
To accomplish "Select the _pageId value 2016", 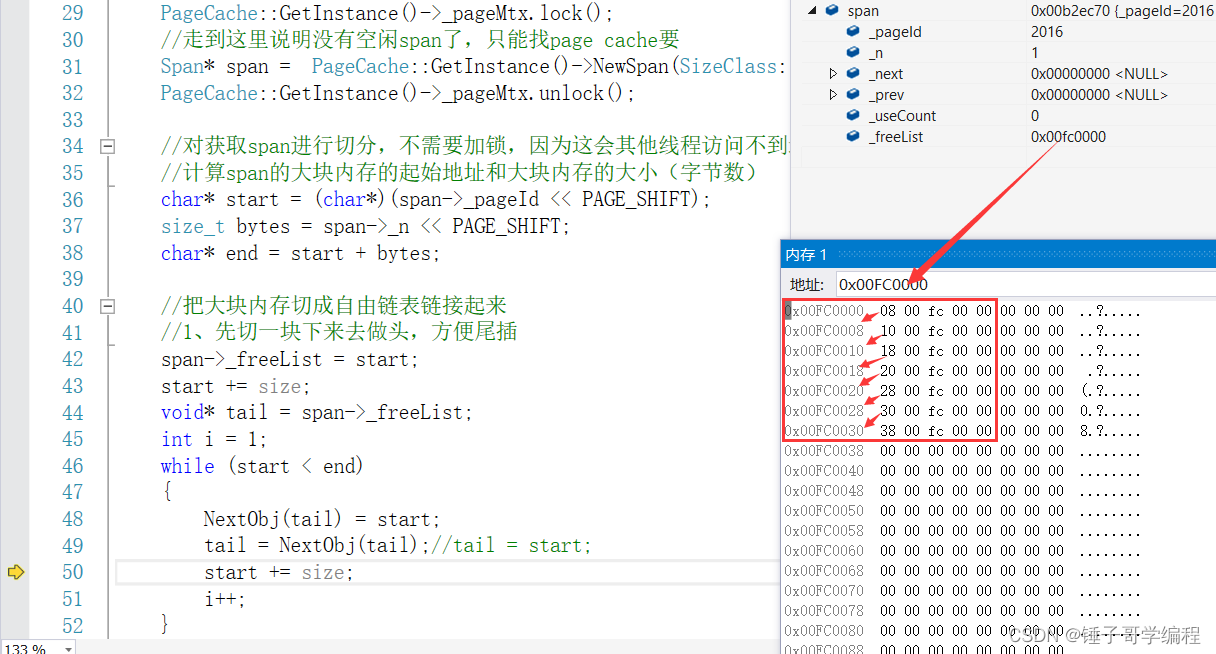I will pyautogui.click(x=1047, y=32).
